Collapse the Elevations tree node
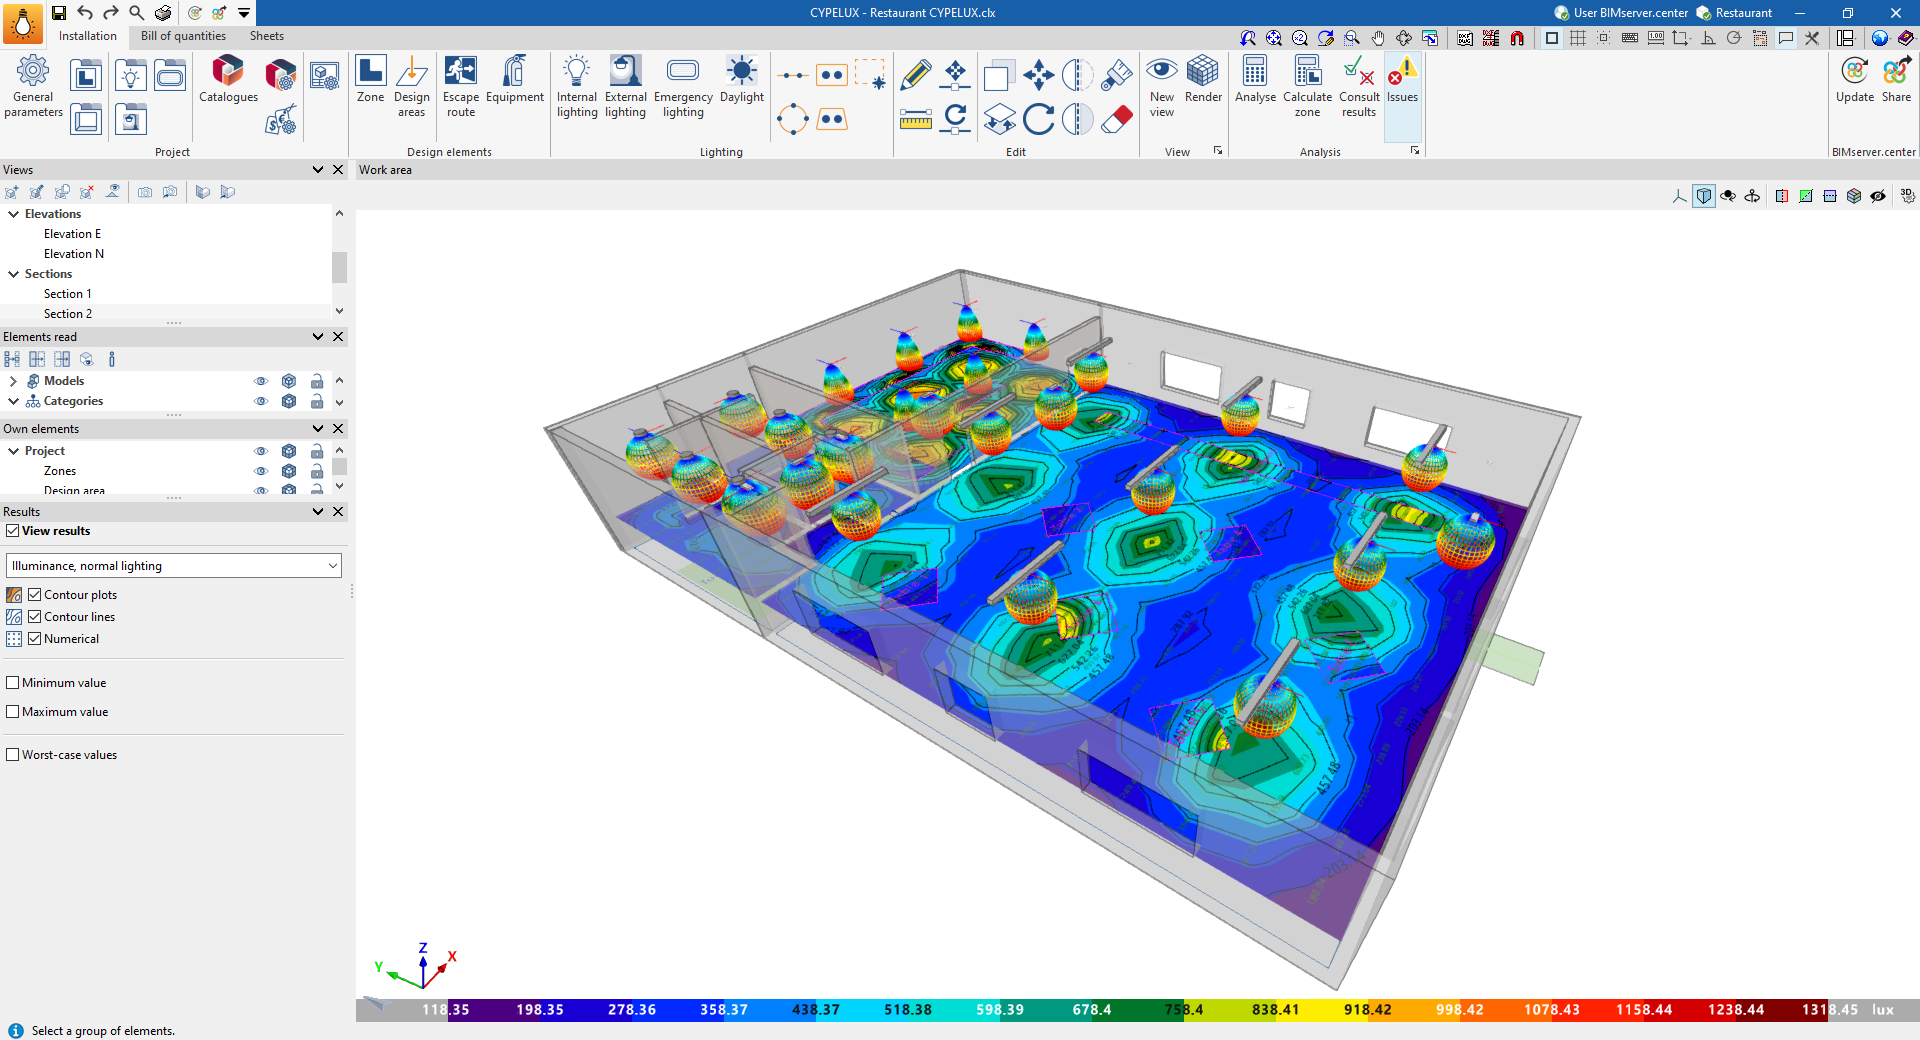This screenshot has width=1920, height=1040. (14, 214)
